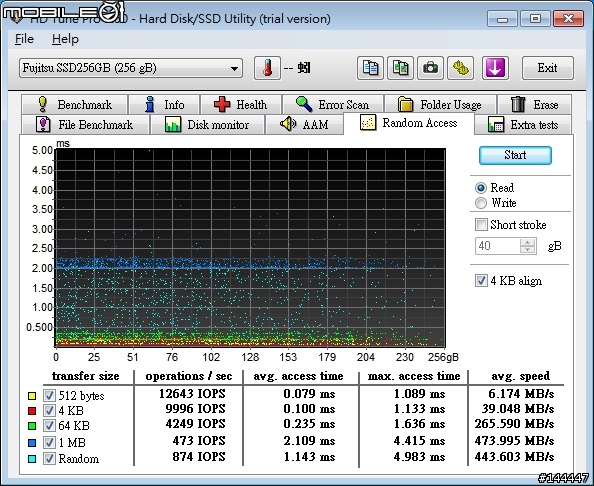
Task: Expand the Fujitsu SSD256GB drive dropdown
Action: click(x=234, y=69)
